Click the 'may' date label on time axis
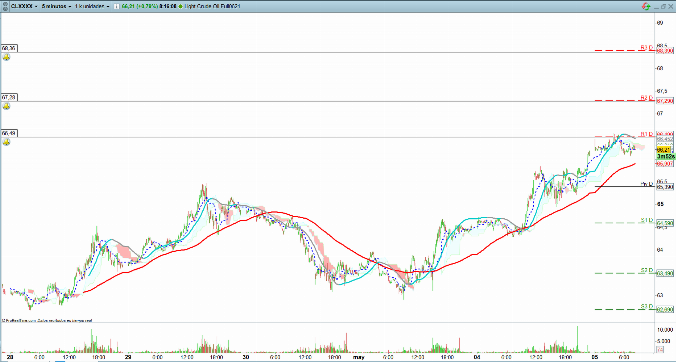The width and height of the screenshot is (676, 362). point(358,357)
